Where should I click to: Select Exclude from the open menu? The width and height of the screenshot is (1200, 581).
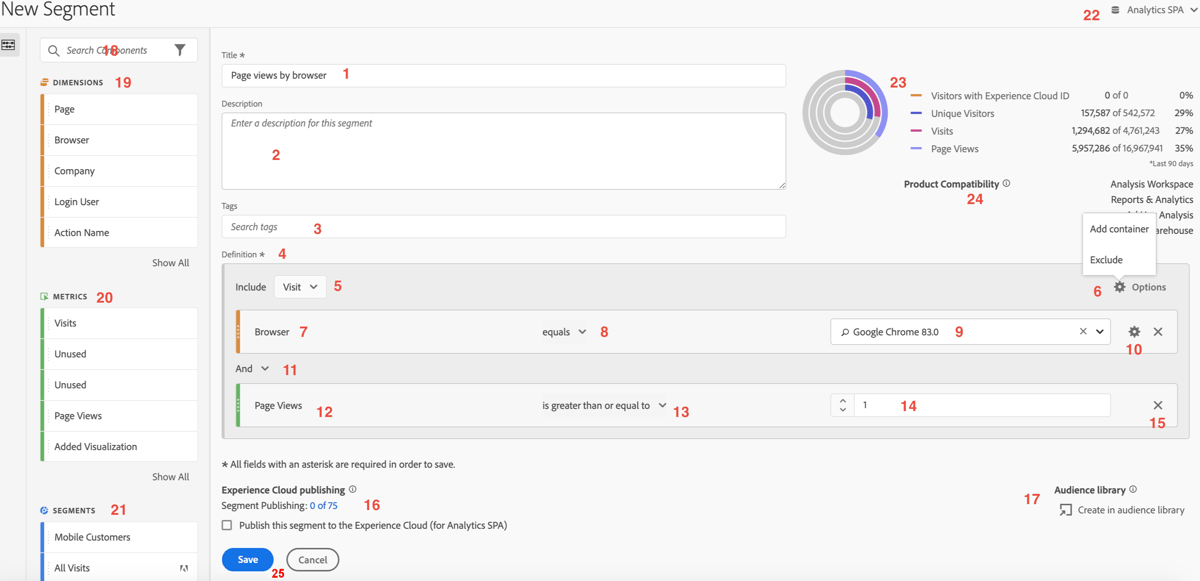point(1104,257)
